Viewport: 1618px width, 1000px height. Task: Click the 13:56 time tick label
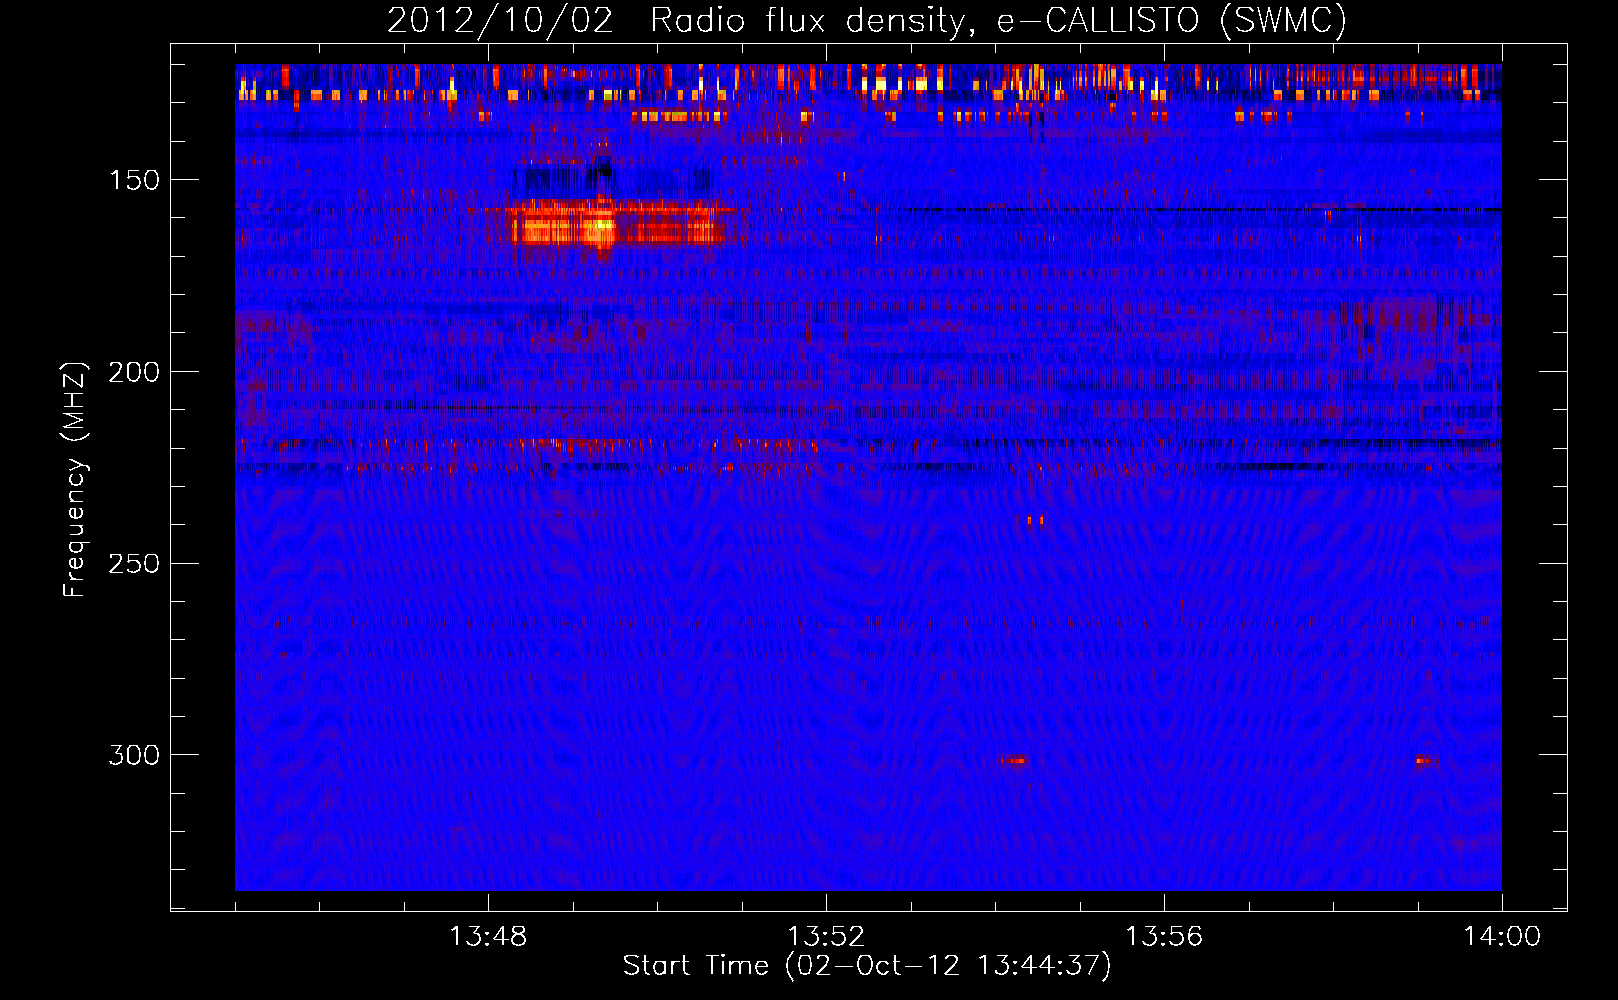1164,937
